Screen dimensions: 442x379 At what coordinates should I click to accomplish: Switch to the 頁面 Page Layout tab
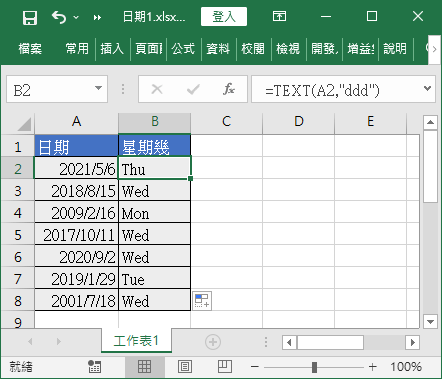tap(149, 49)
